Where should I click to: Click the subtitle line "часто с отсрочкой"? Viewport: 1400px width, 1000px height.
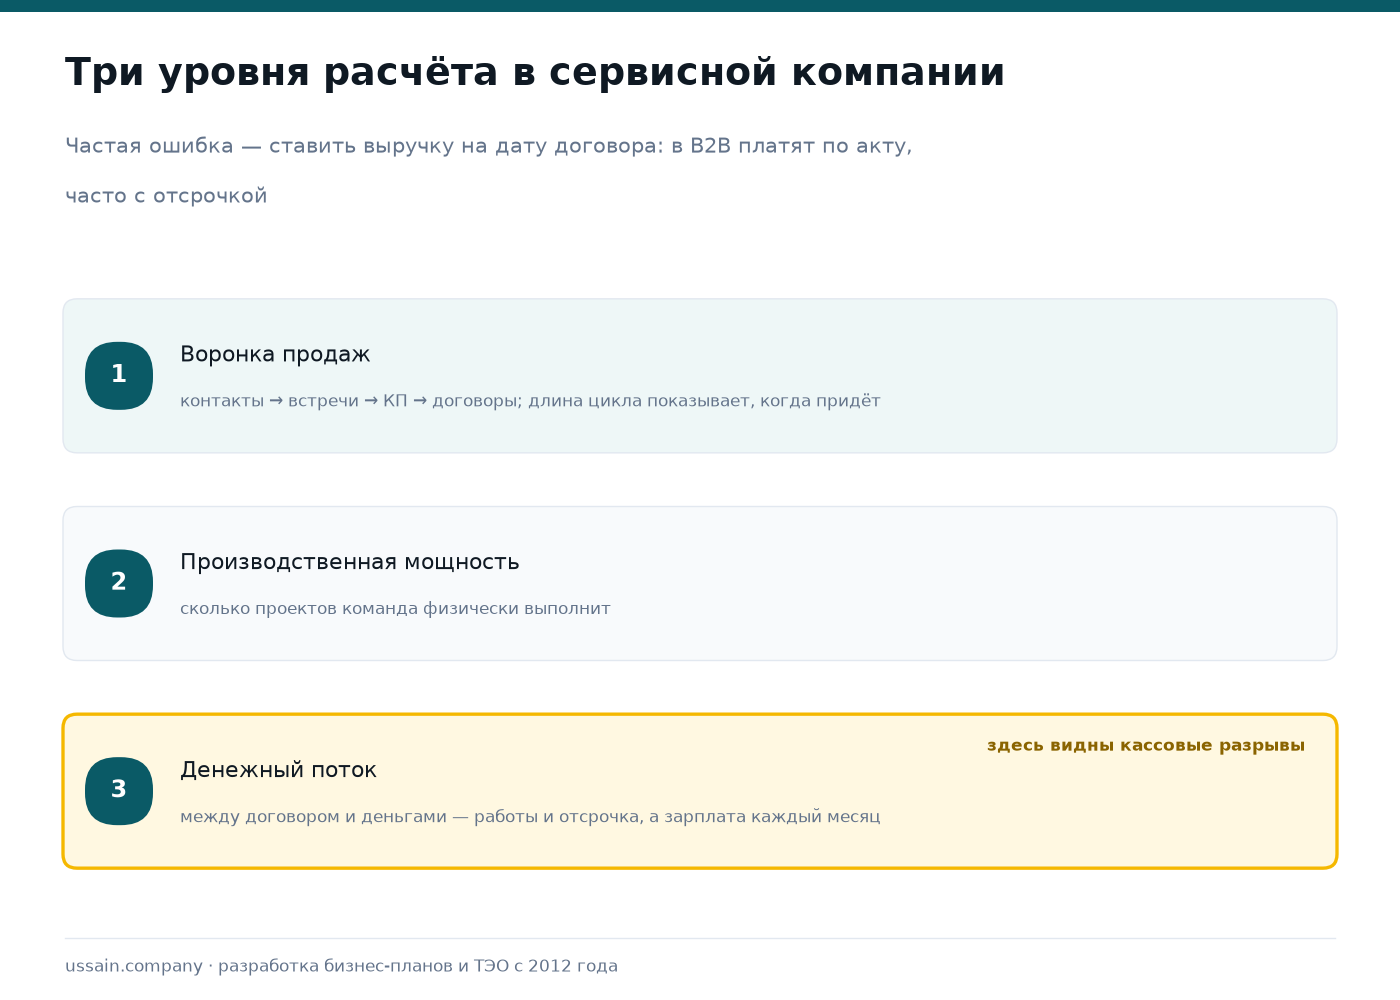pyautogui.click(x=166, y=196)
